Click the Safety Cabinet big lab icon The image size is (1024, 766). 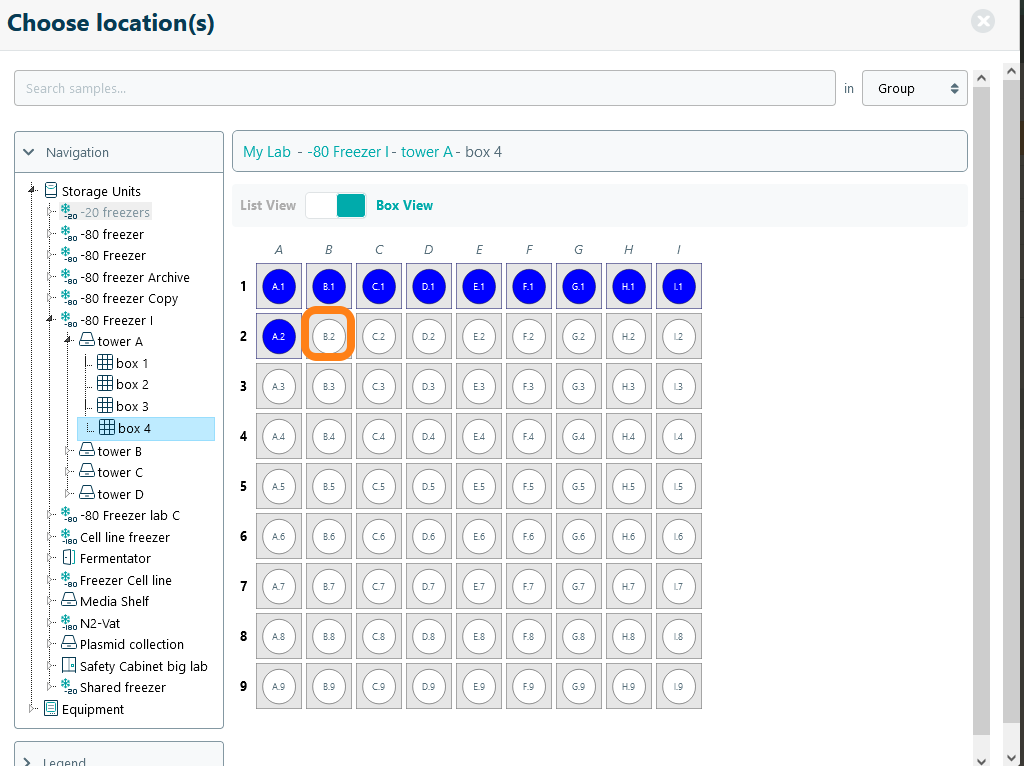click(x=69, y=666)
